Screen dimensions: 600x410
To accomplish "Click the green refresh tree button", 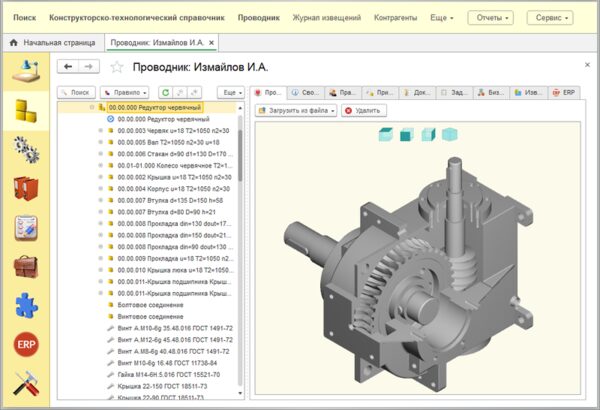I will (x=165, y=92).
